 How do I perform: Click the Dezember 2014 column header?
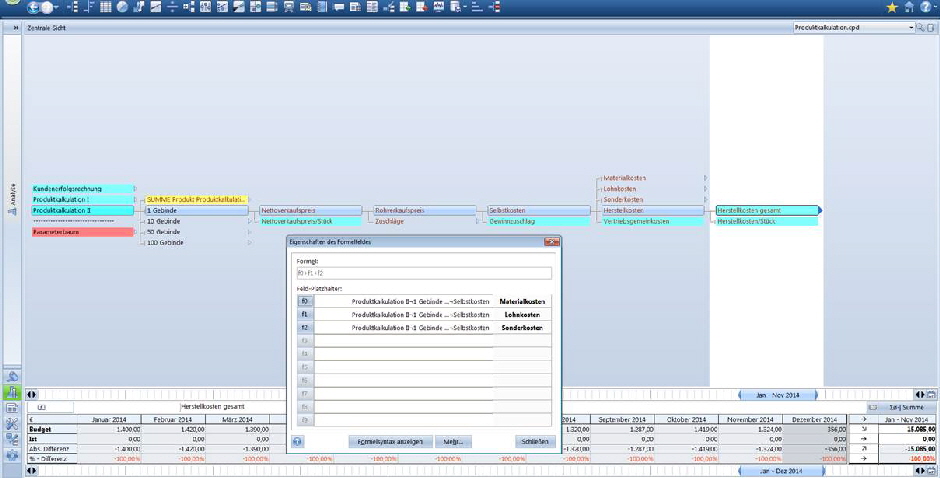814,419
